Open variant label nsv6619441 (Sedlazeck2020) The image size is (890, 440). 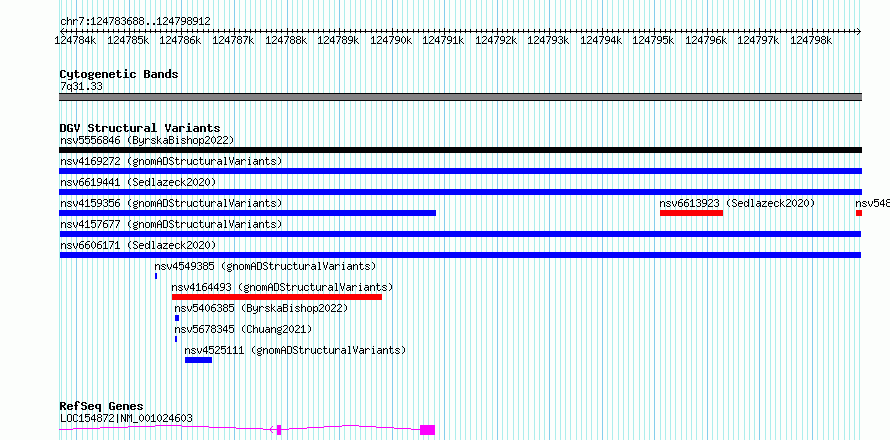(138, 182)
